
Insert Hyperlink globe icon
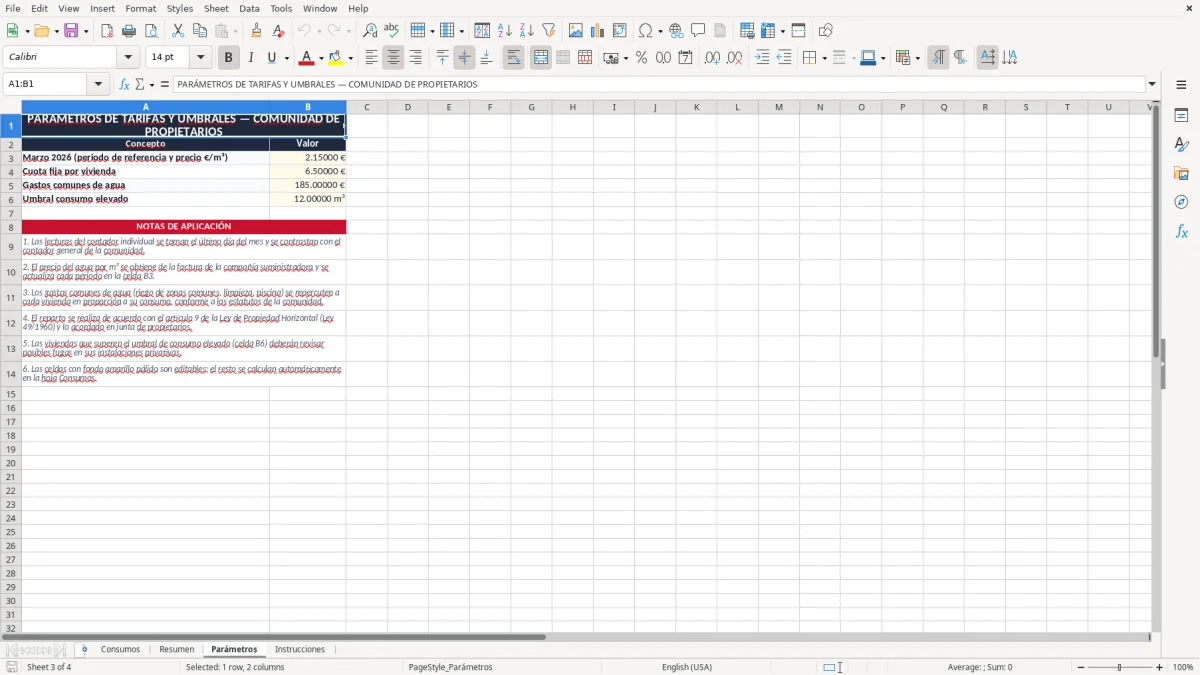click(x=676, y=31)
